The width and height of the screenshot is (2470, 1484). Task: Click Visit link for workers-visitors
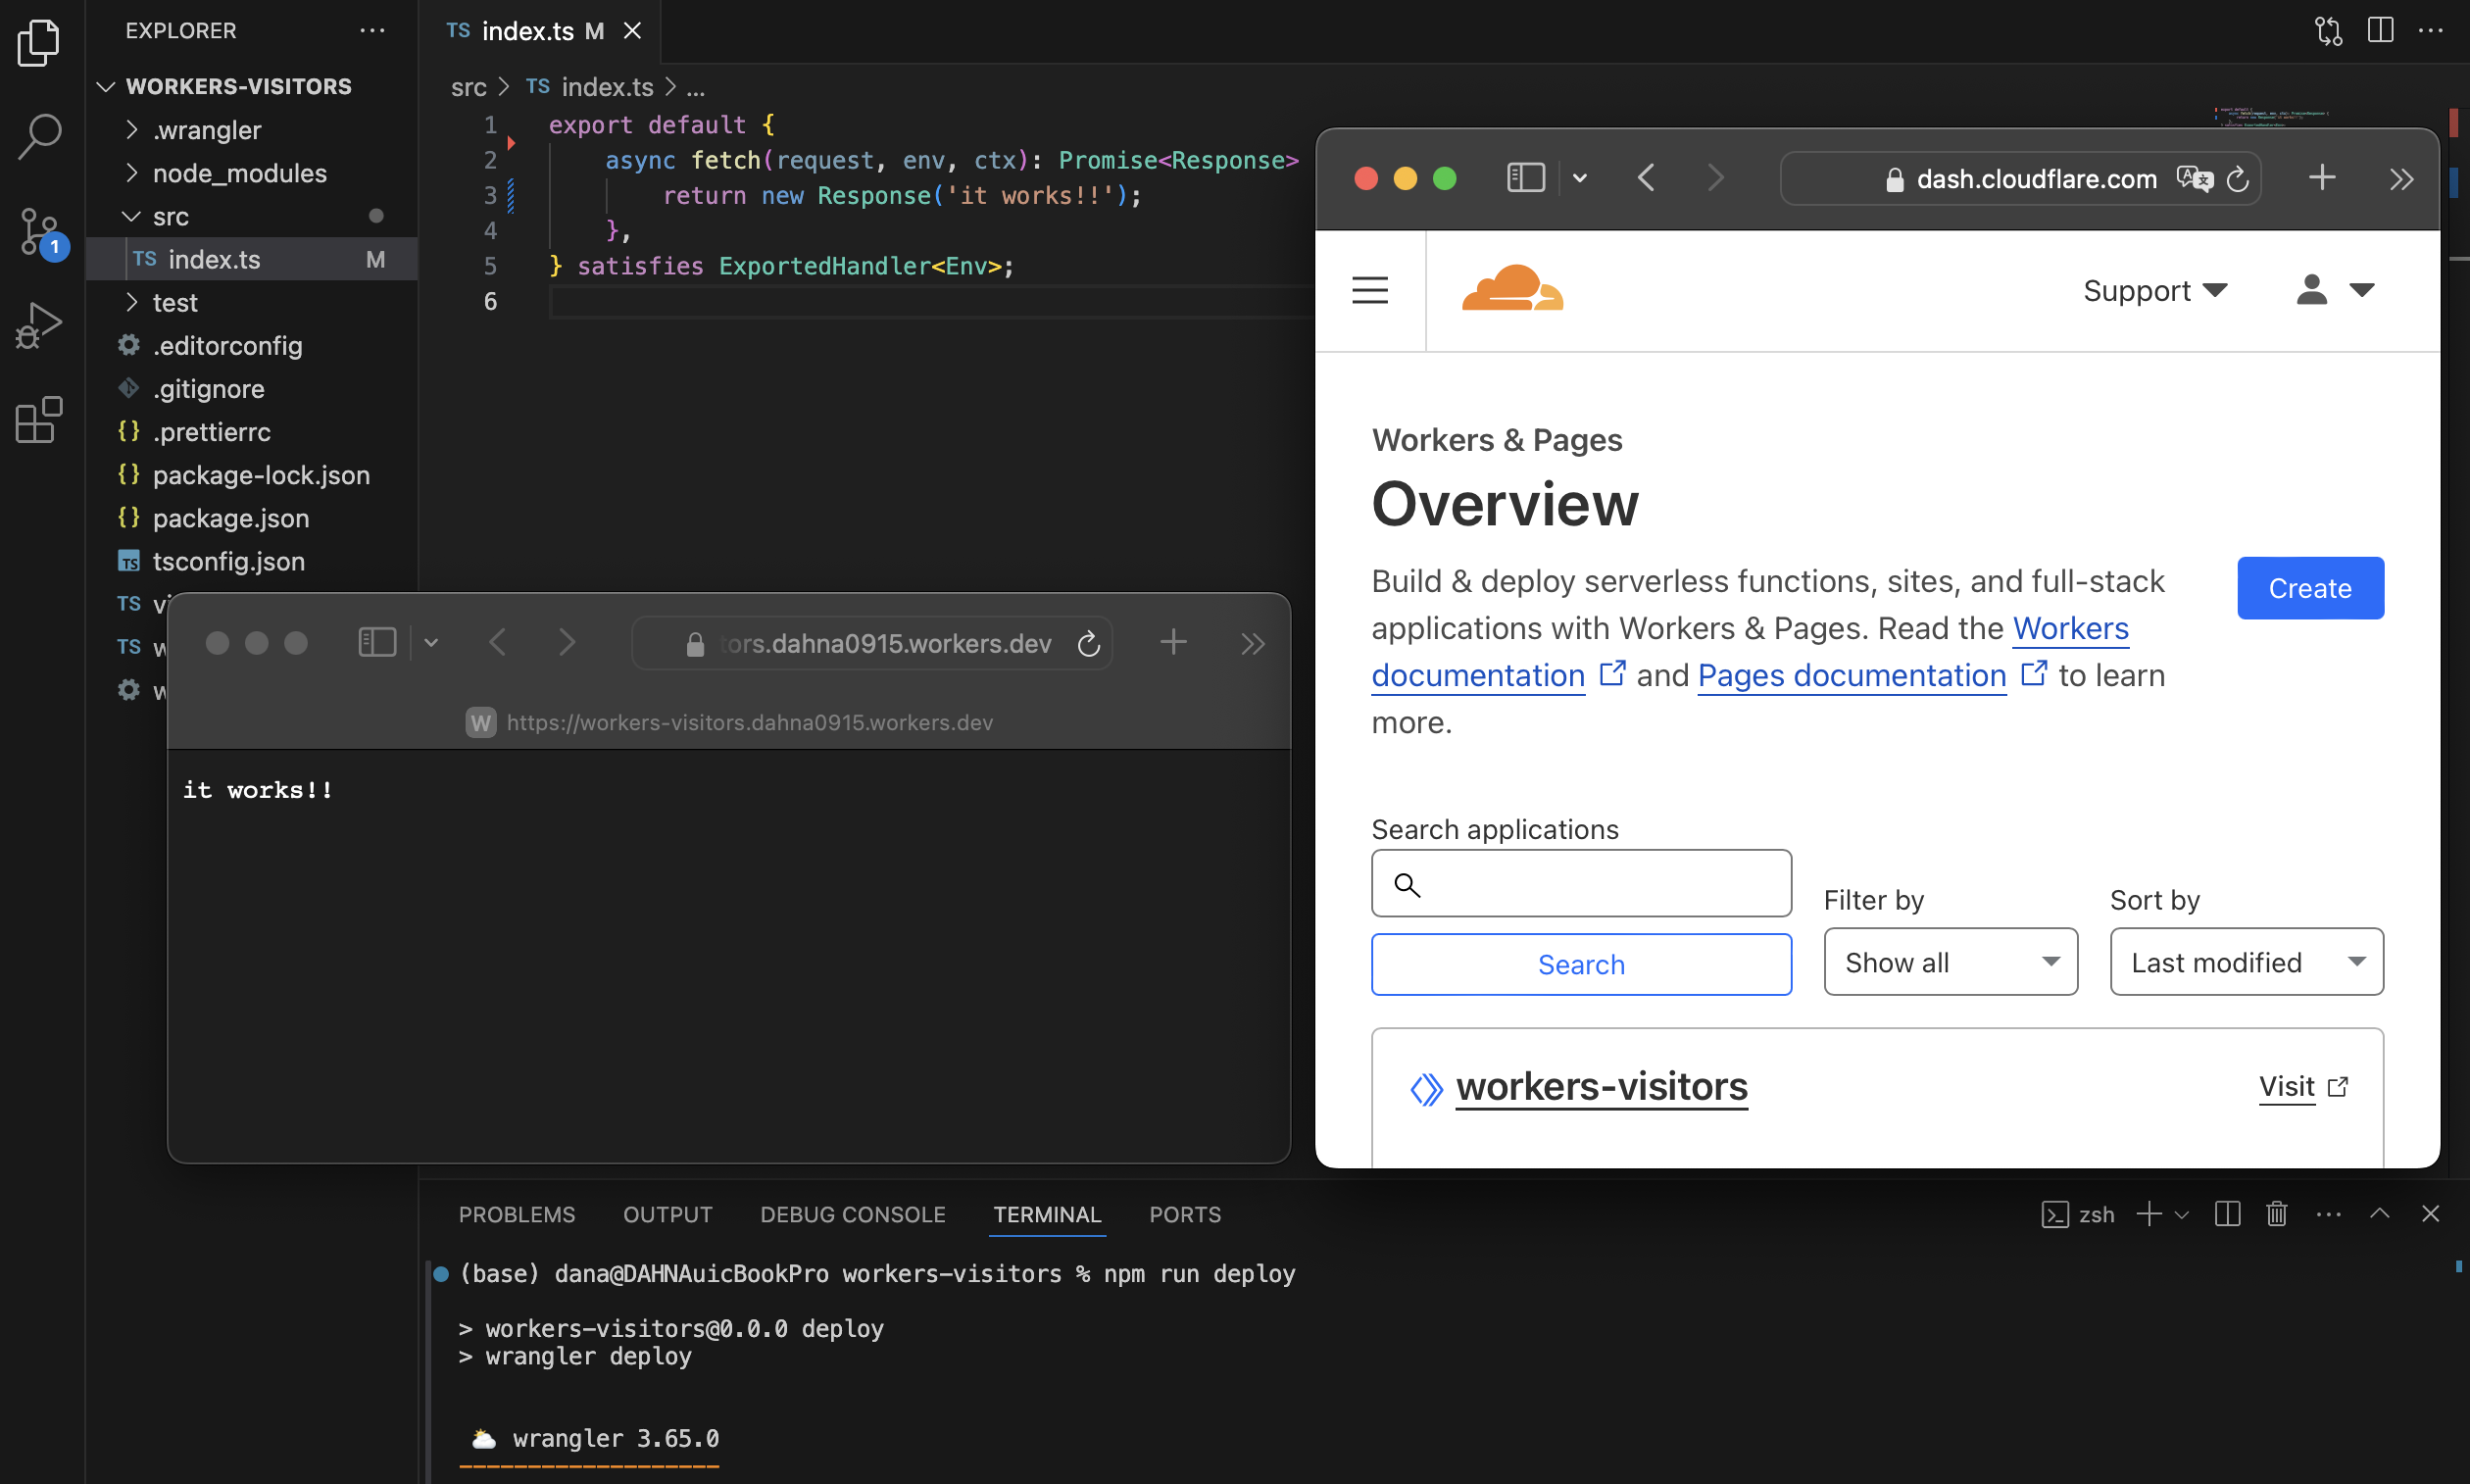(2303, 1087)
